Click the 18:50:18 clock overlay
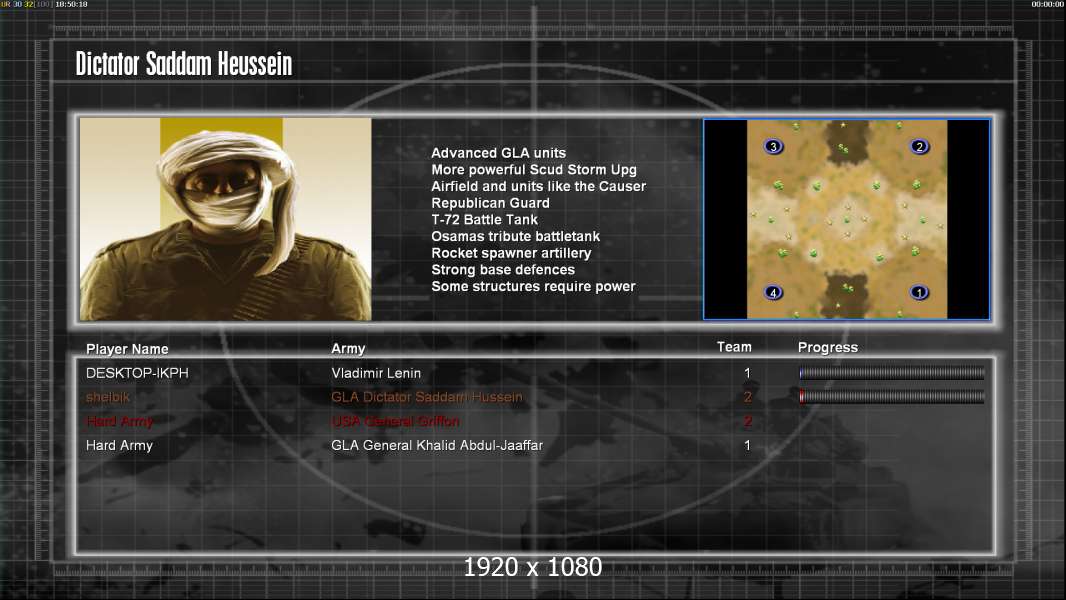This screenshot has width=1066, height=600. [71, 4]
